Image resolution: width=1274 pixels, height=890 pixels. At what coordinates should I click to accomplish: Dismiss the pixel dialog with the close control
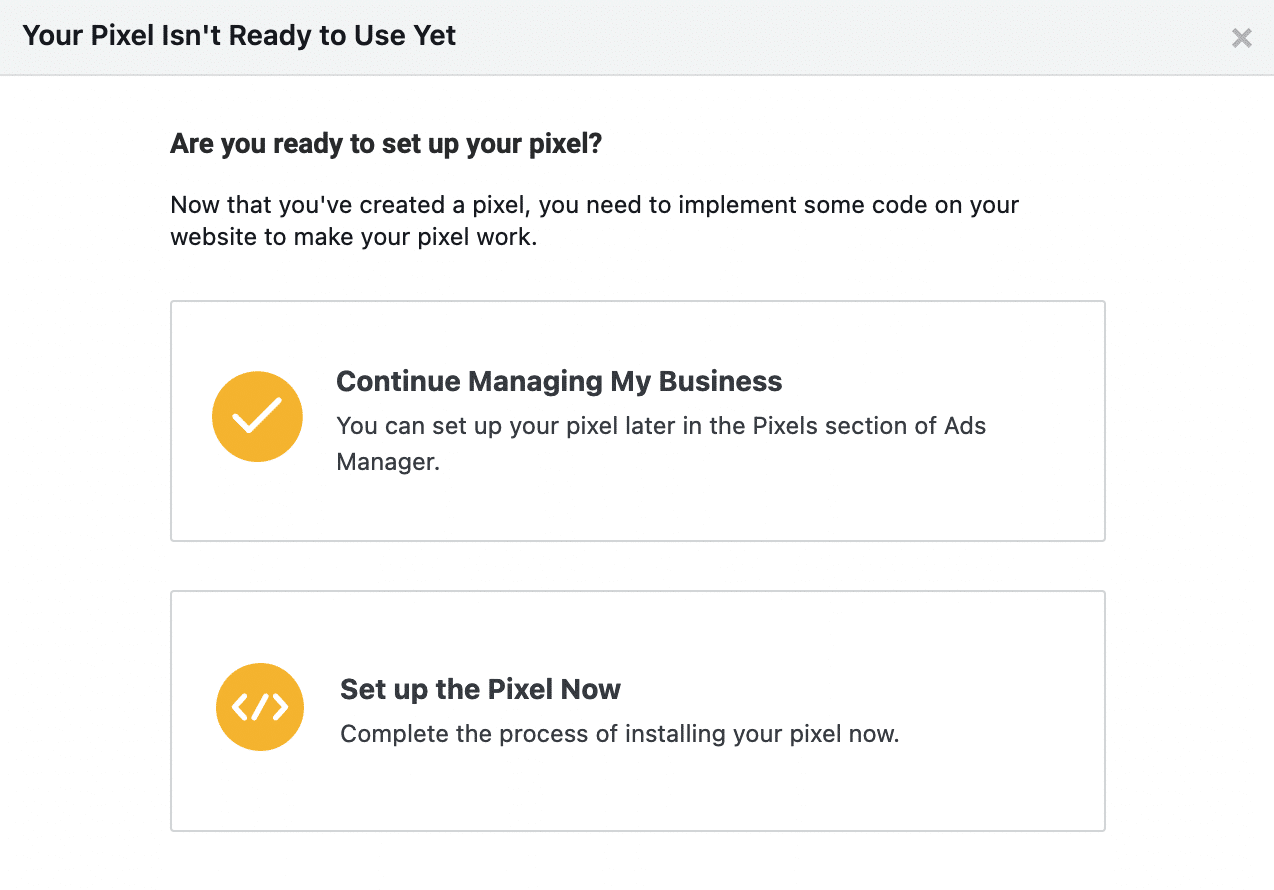1242,38
